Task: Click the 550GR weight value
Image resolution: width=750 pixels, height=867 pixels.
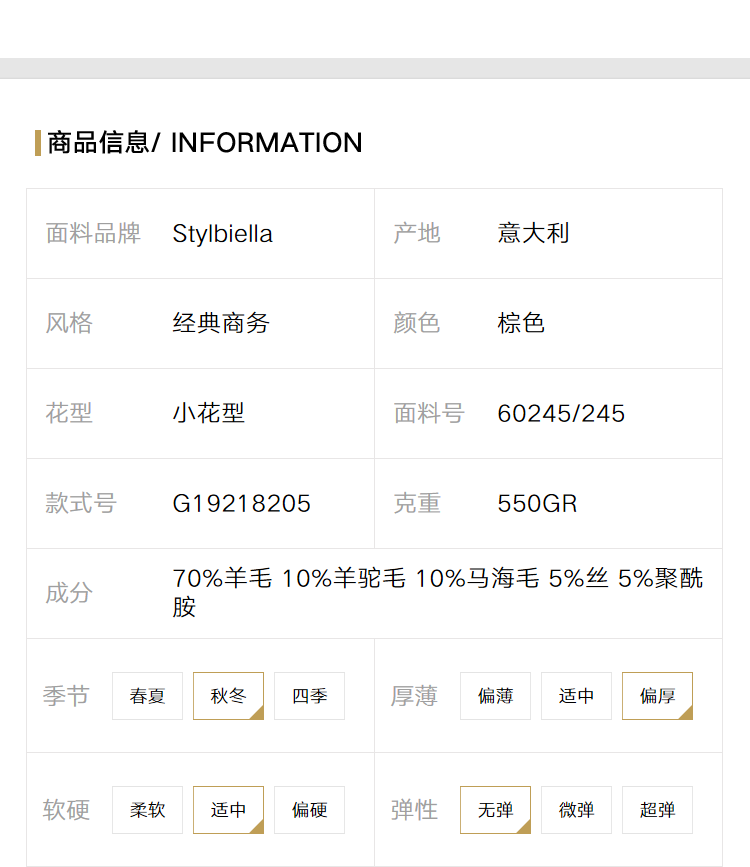Action: [537, 503]
